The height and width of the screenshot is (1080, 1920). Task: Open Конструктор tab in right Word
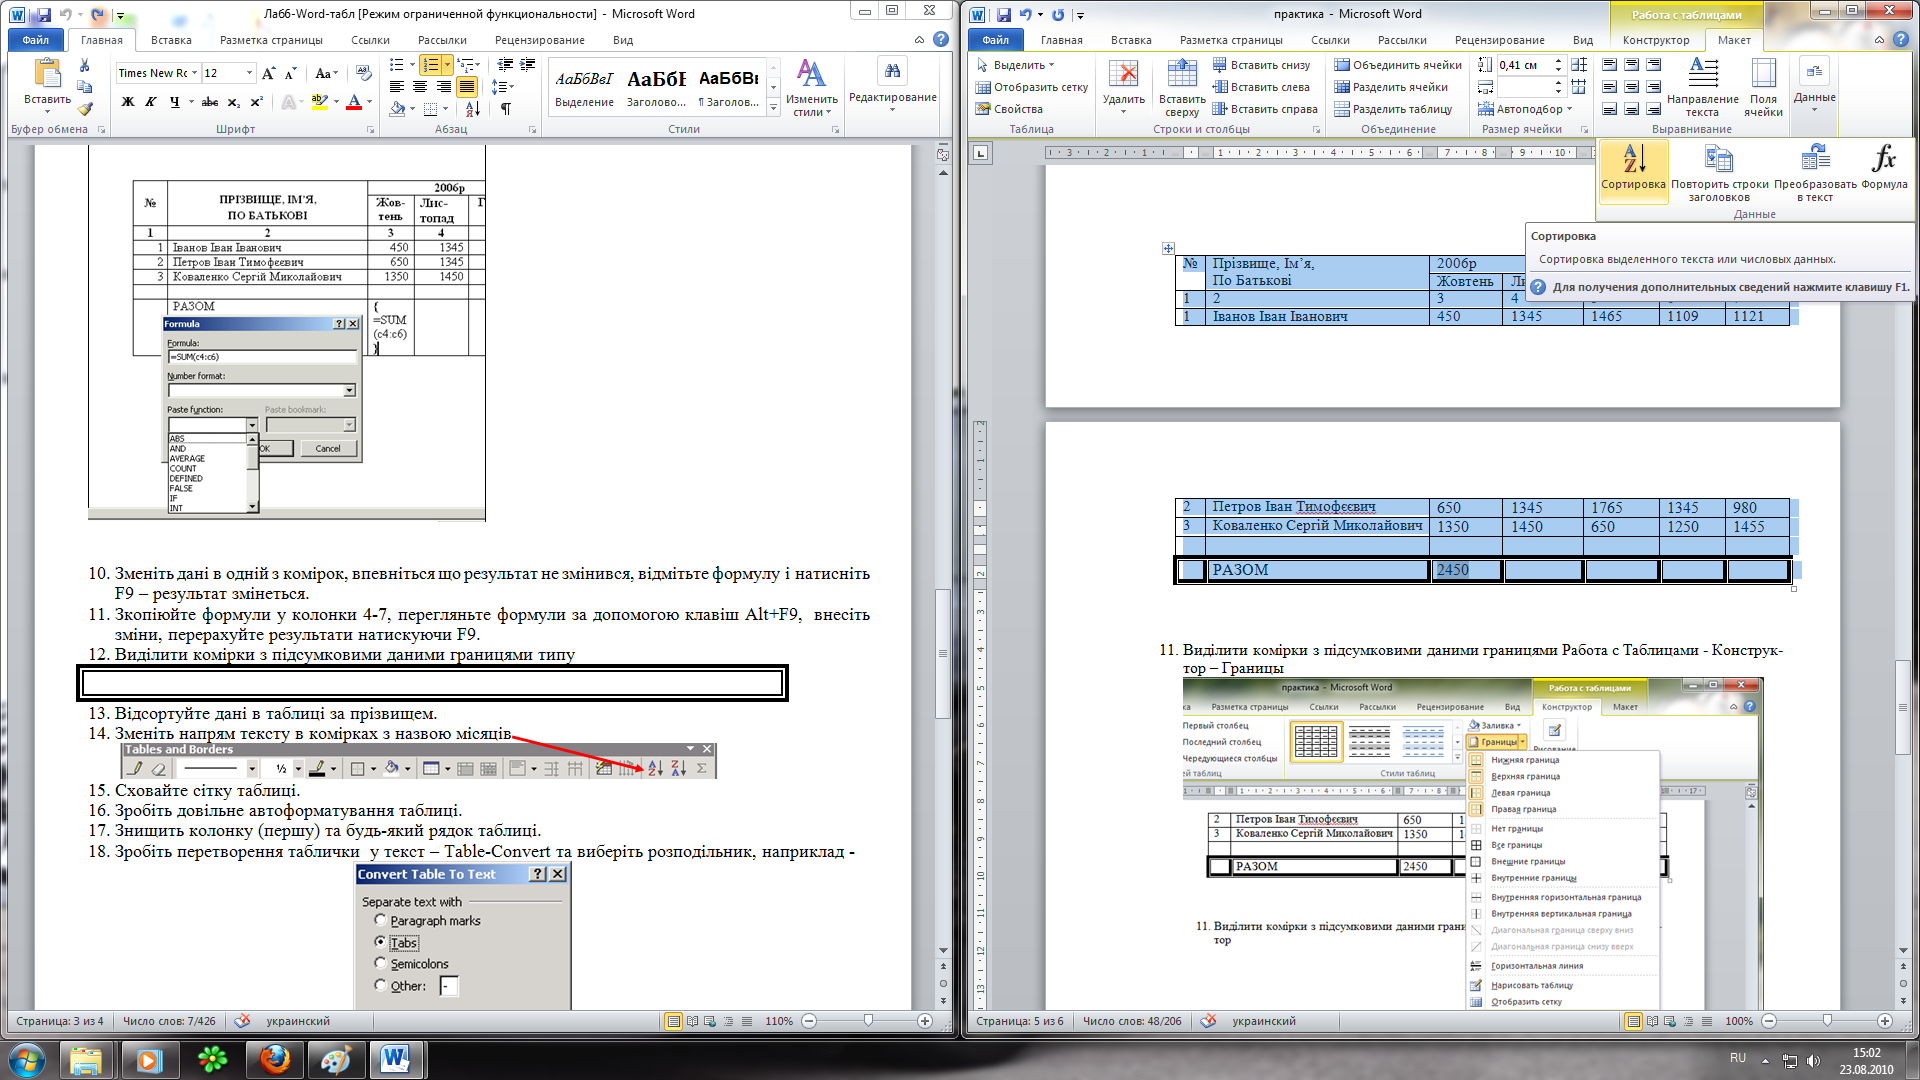1656,40
